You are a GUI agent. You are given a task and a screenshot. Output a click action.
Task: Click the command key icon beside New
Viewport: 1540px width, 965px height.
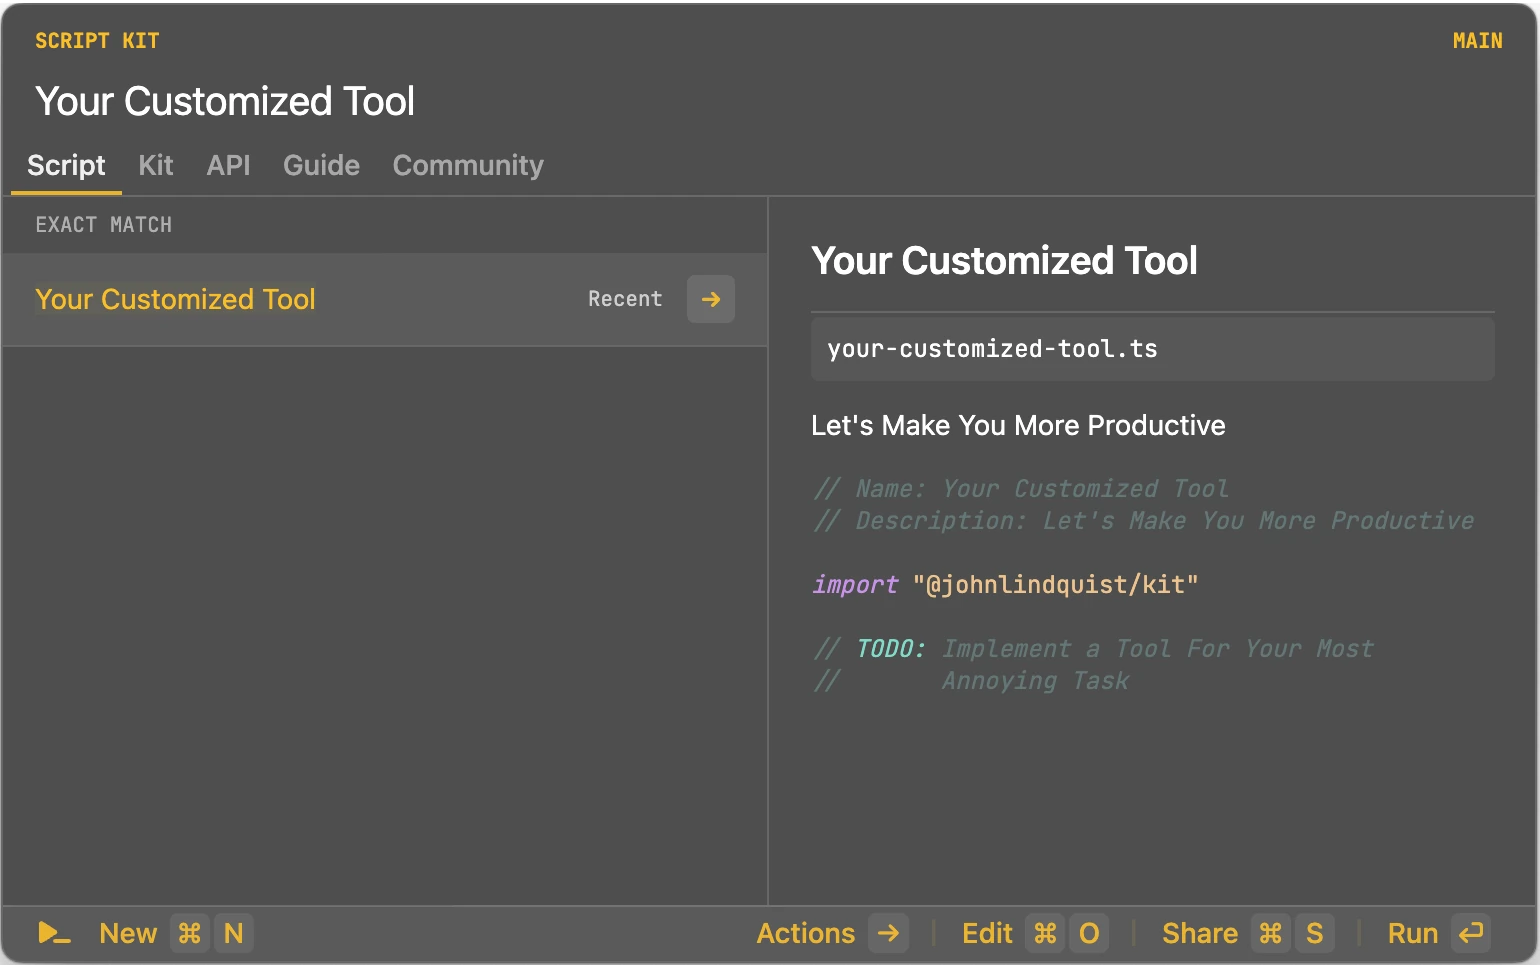(189, 933)
